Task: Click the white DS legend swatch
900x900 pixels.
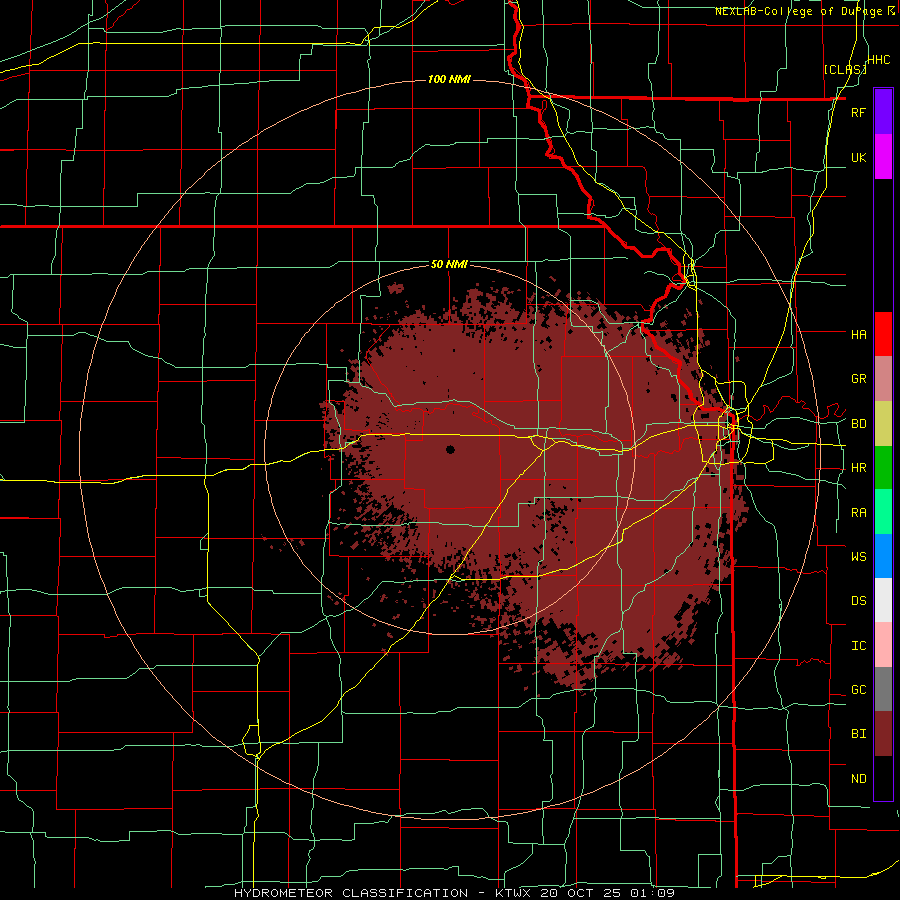Action: [883, 600]
